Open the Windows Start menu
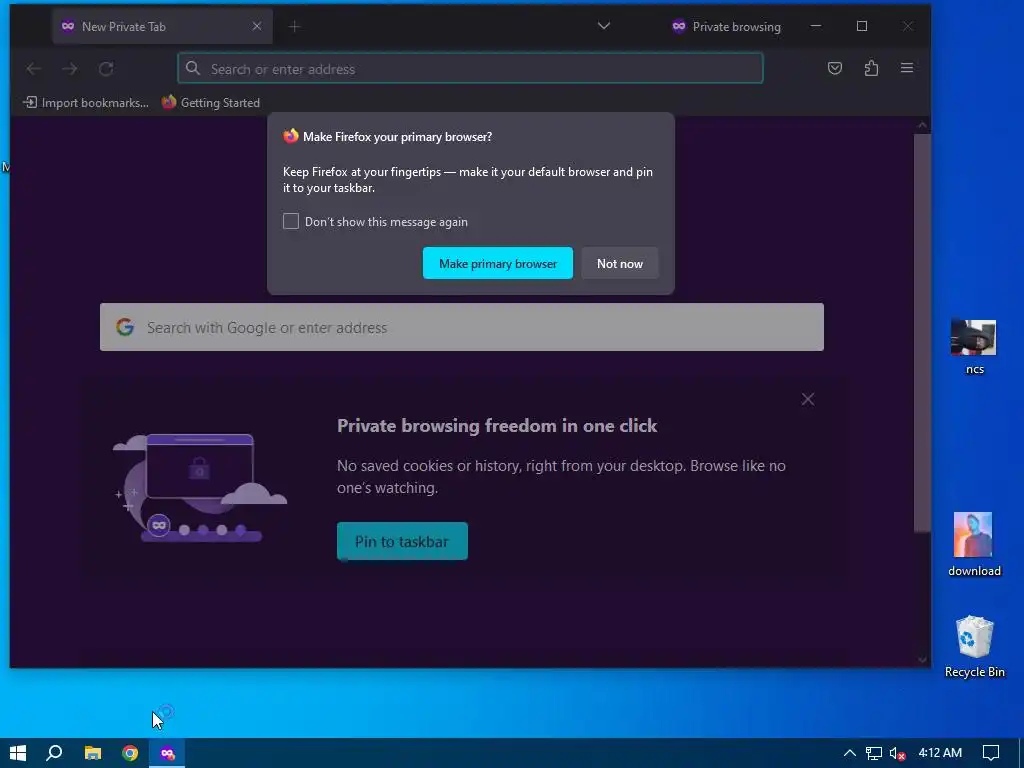1024x768 pixels. (x=18, y=753)
